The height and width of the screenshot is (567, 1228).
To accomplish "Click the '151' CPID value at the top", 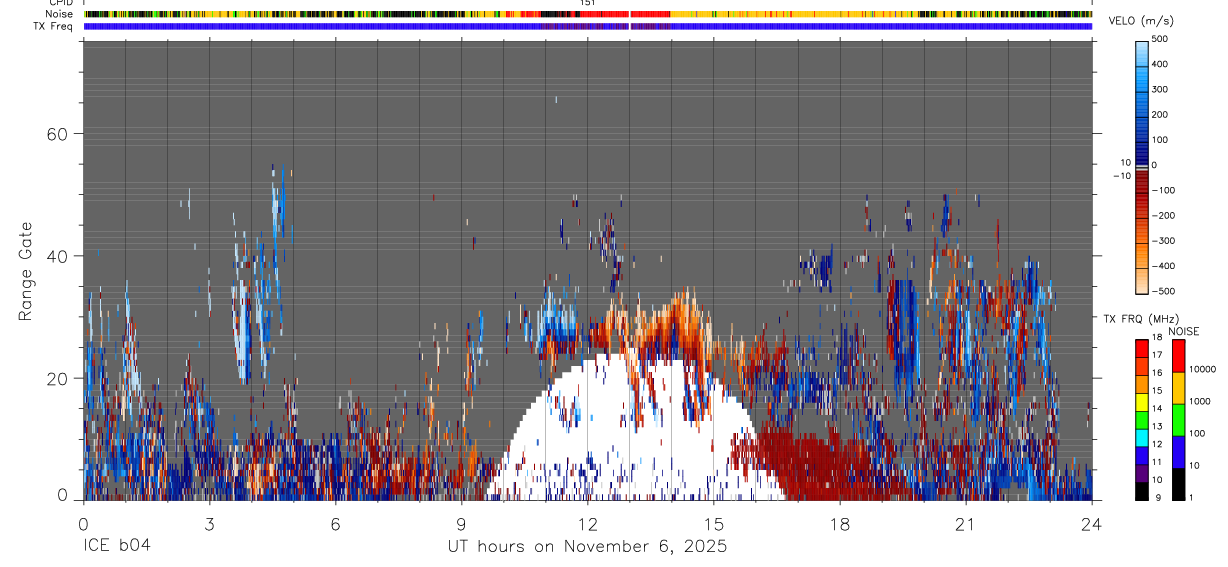I will [587, 4].
